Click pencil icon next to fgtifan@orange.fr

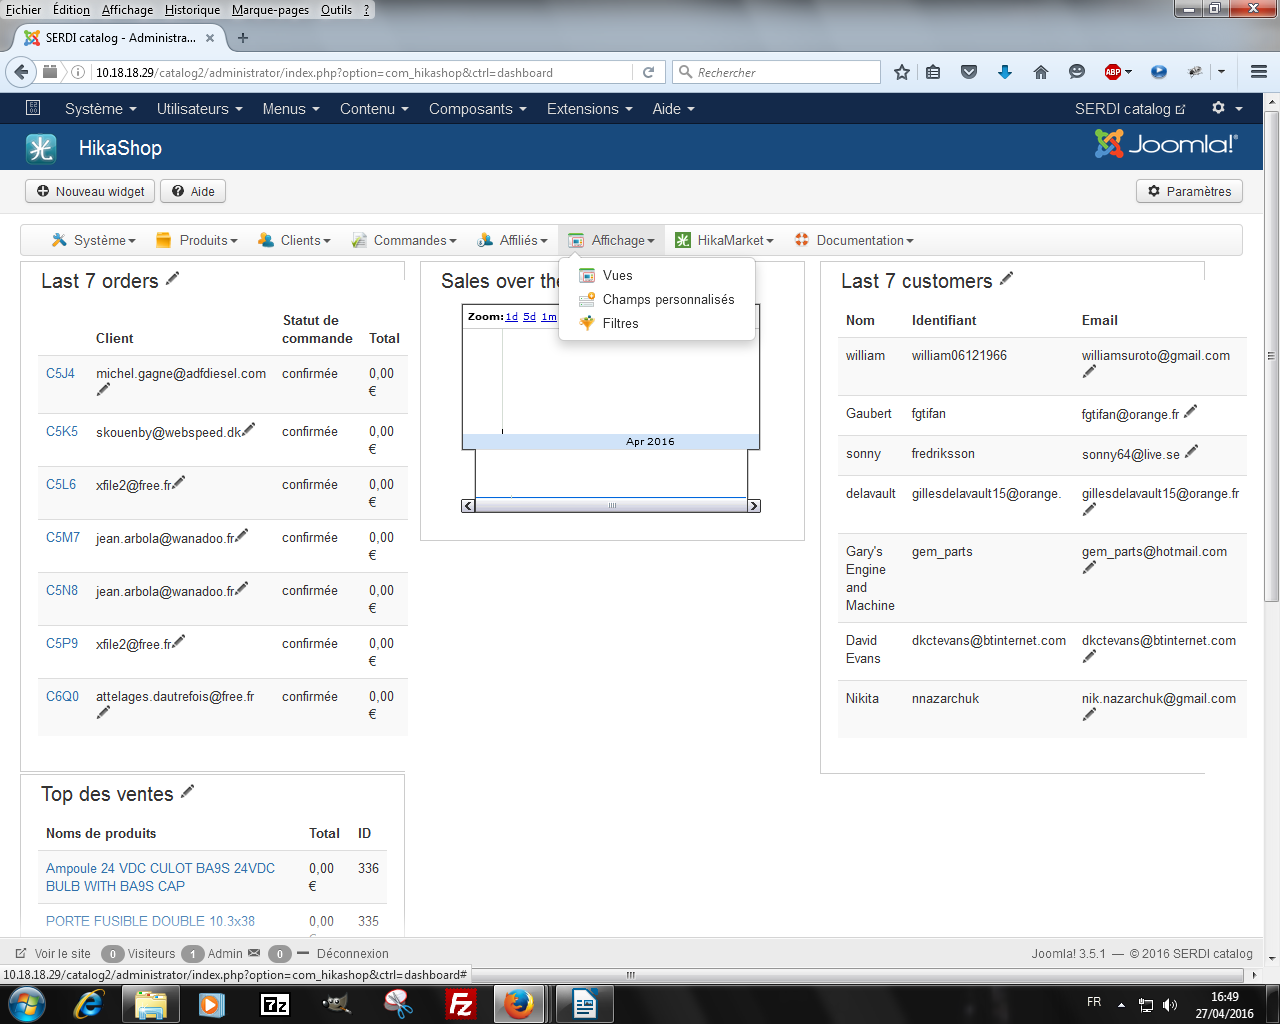pyautogui.click(x=1190, y=411)
